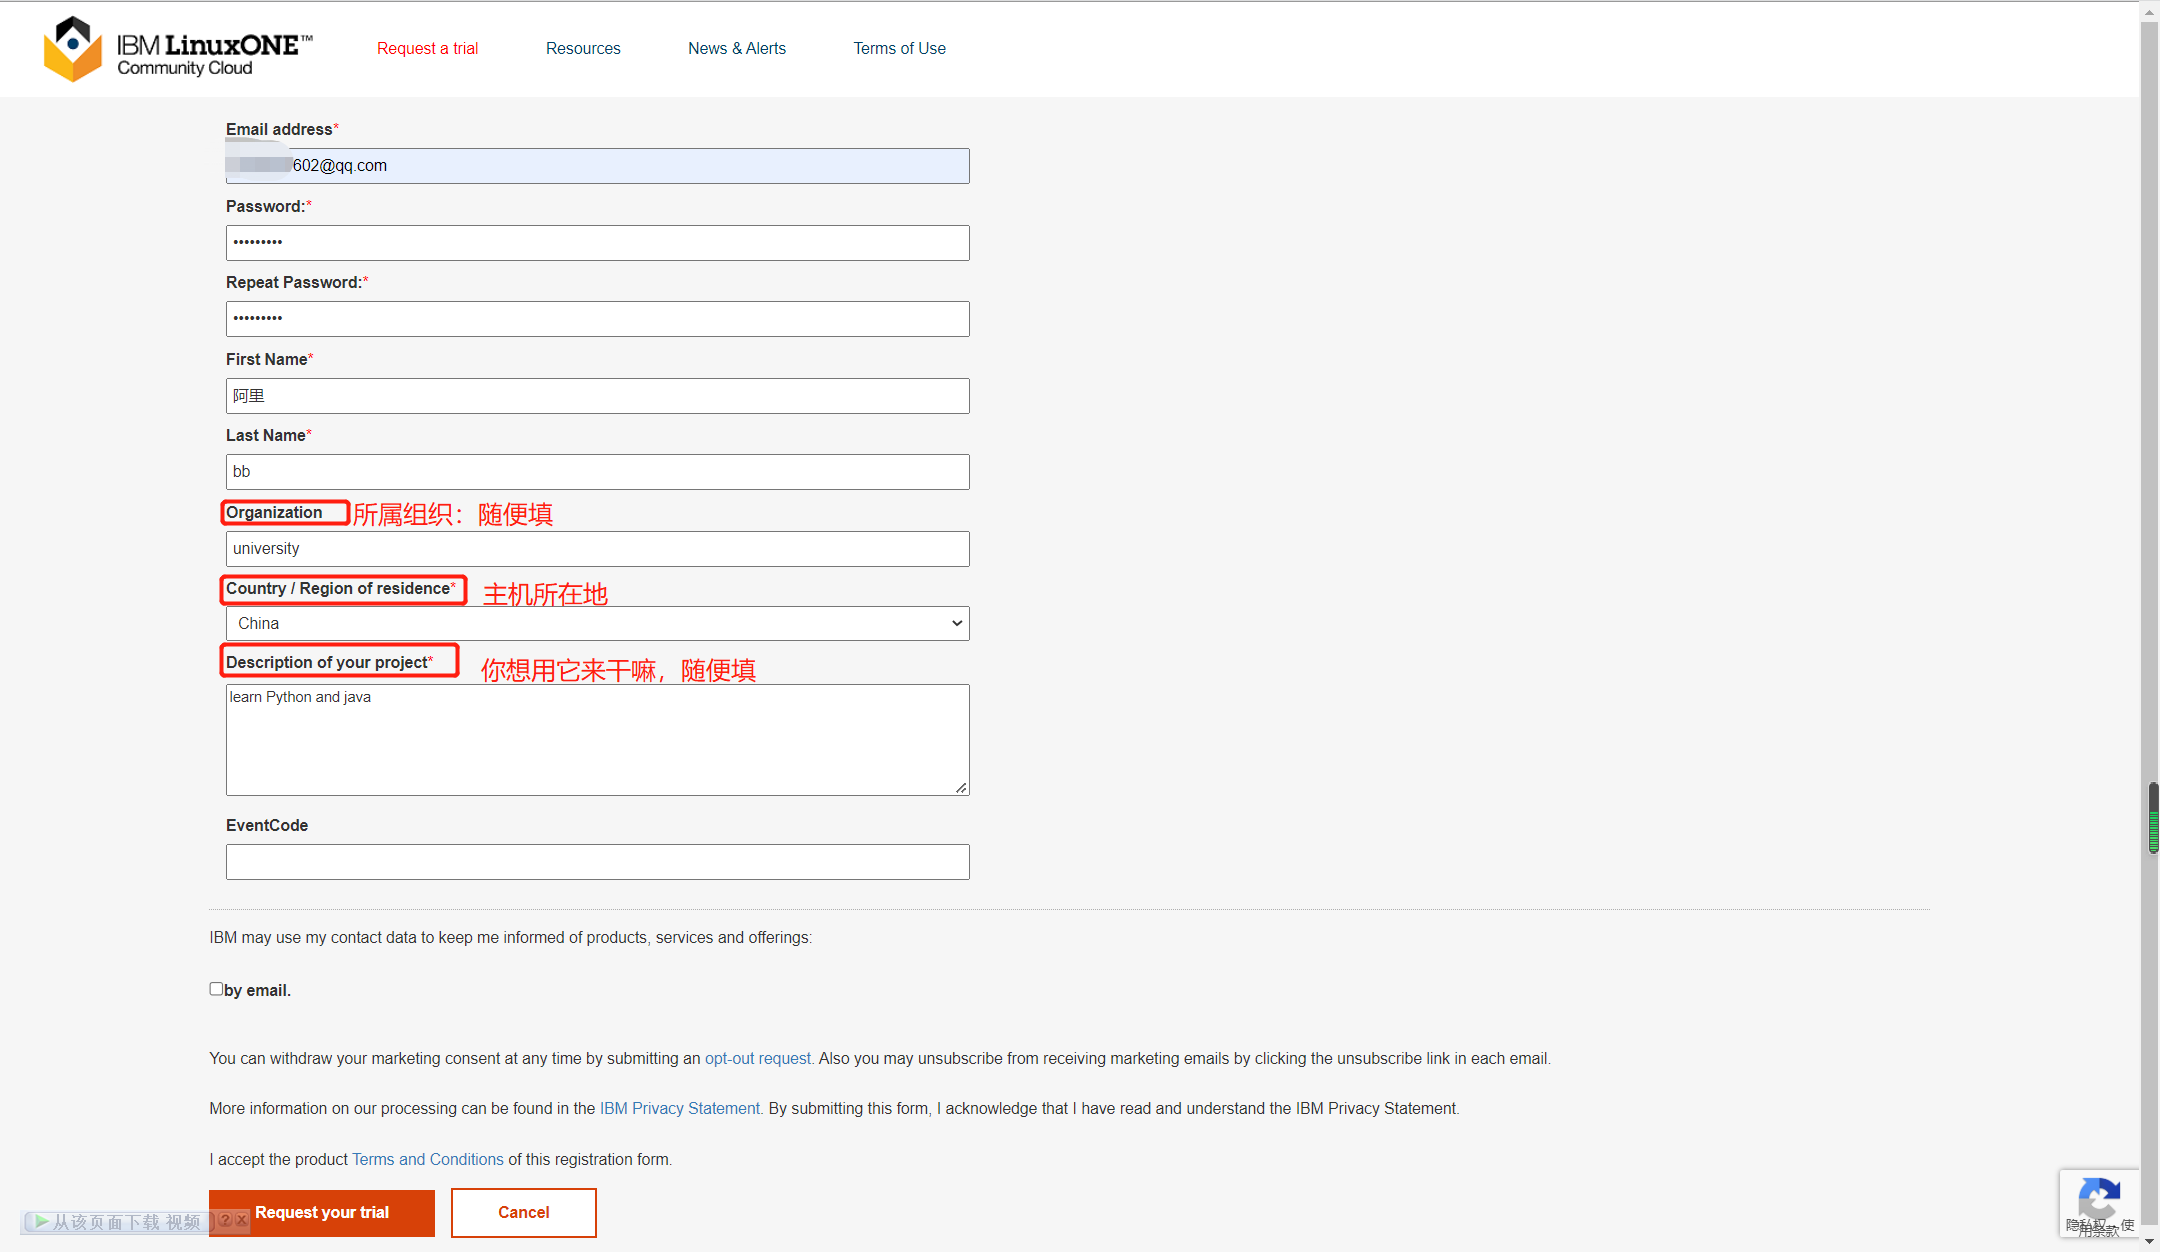Go to the Resources menu item
Image resolution: width=2160 pixels, height=1252 pixels.
coord(583,48)
